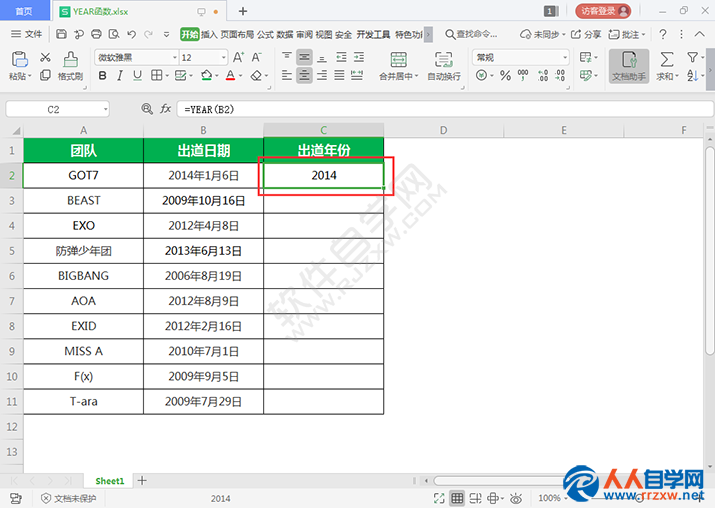The width and height of the screenshot is (715, 508).
Task: Click decrease decimal places icon
Action: coord(560,75)
